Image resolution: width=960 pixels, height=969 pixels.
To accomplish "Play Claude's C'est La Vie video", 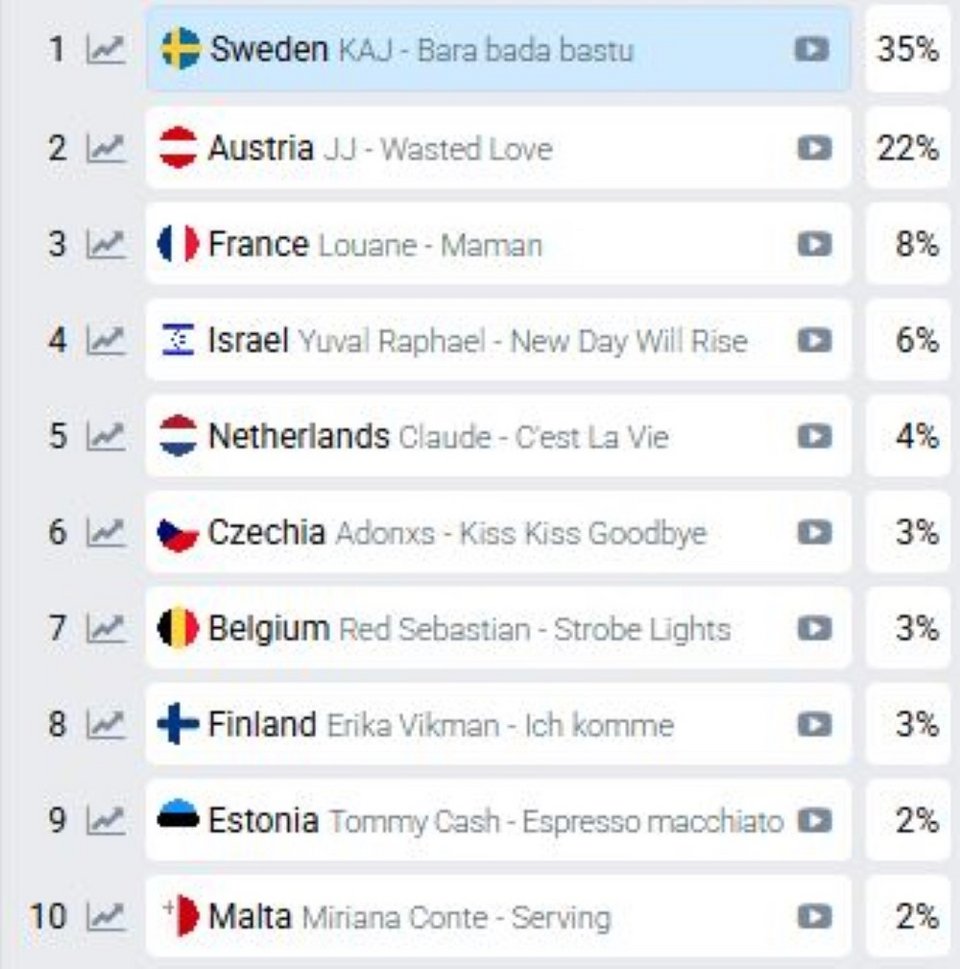I will pyautogui.click(x=814, y=436).
